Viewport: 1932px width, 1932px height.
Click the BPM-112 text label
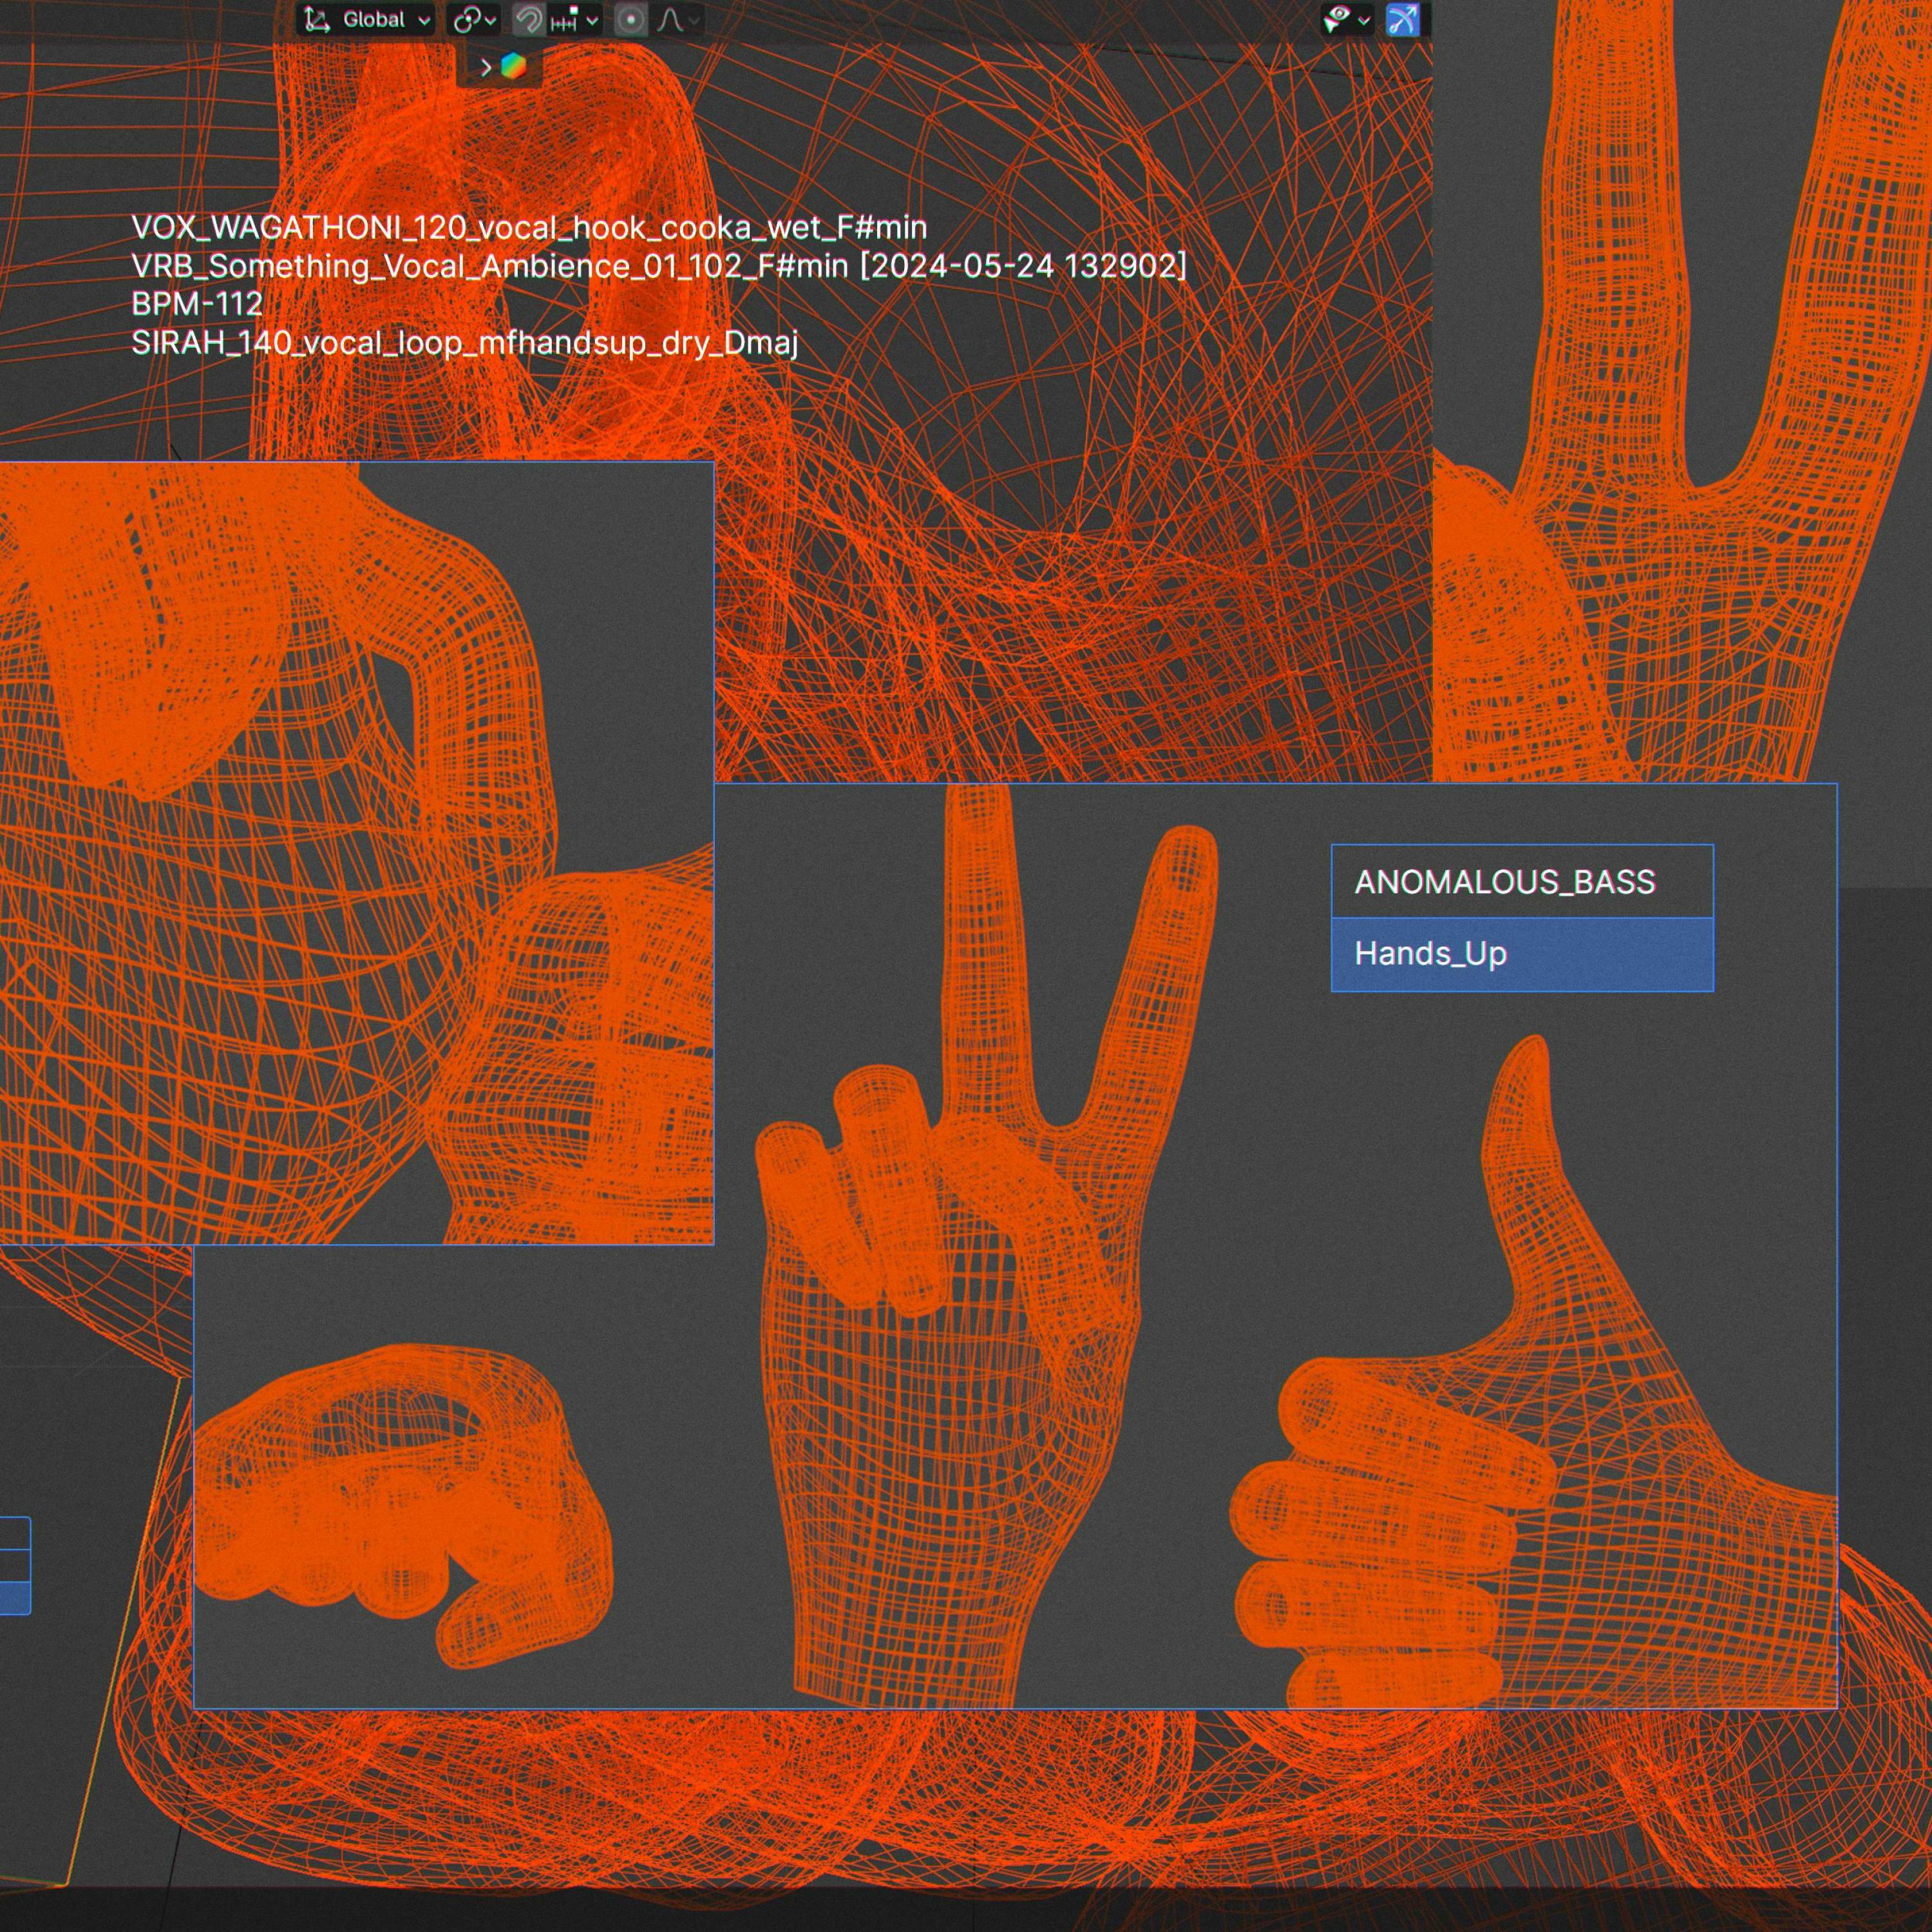[x=197, y=304]
